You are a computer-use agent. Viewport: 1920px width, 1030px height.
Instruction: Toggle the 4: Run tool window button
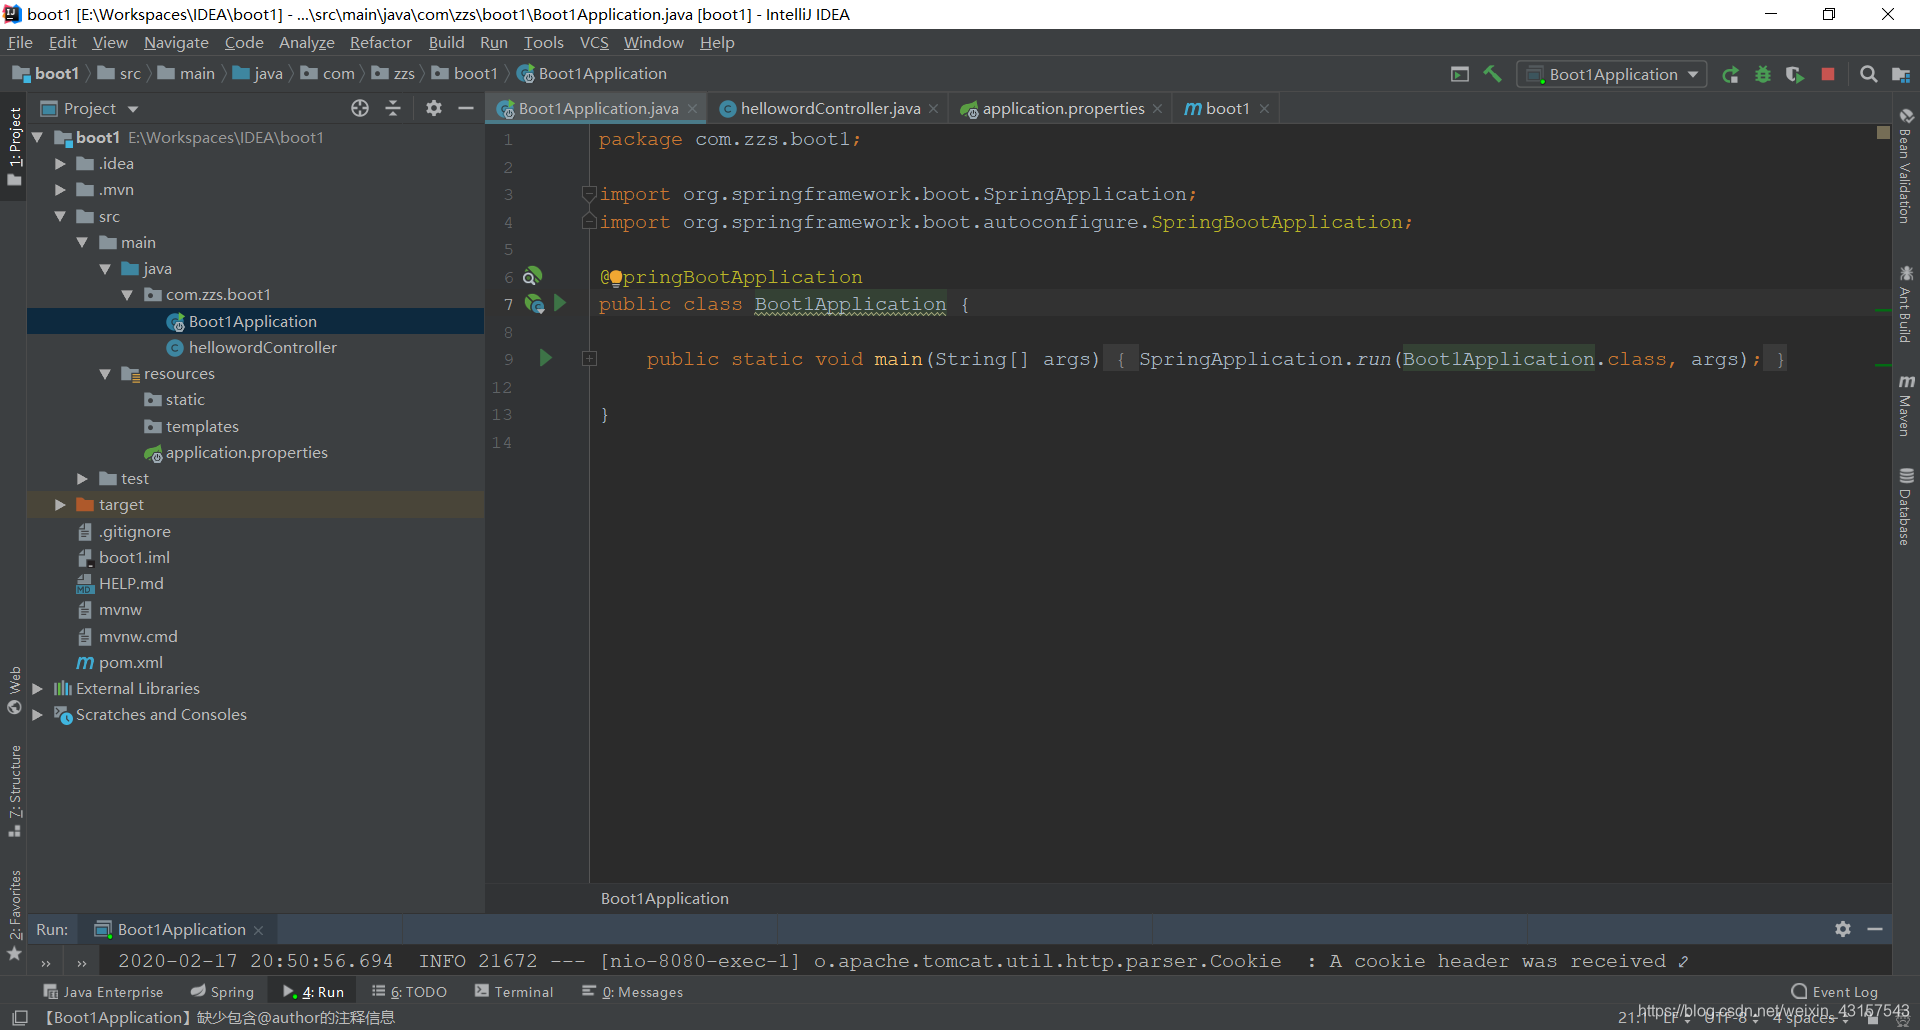tap(314, 992)
